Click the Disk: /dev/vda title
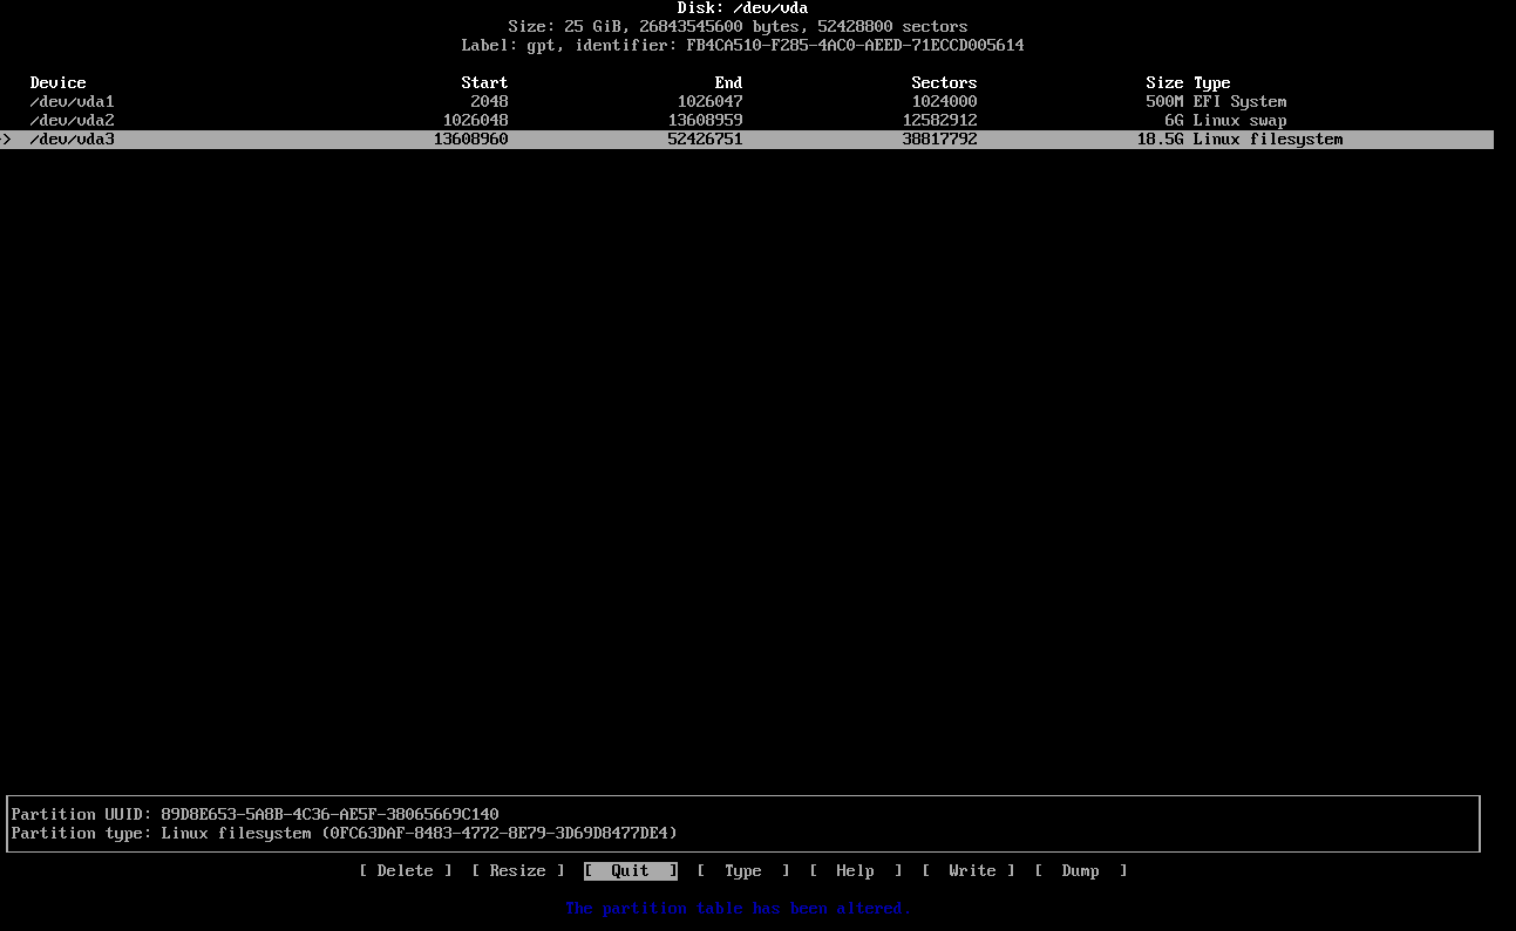 tap(742, 8)
